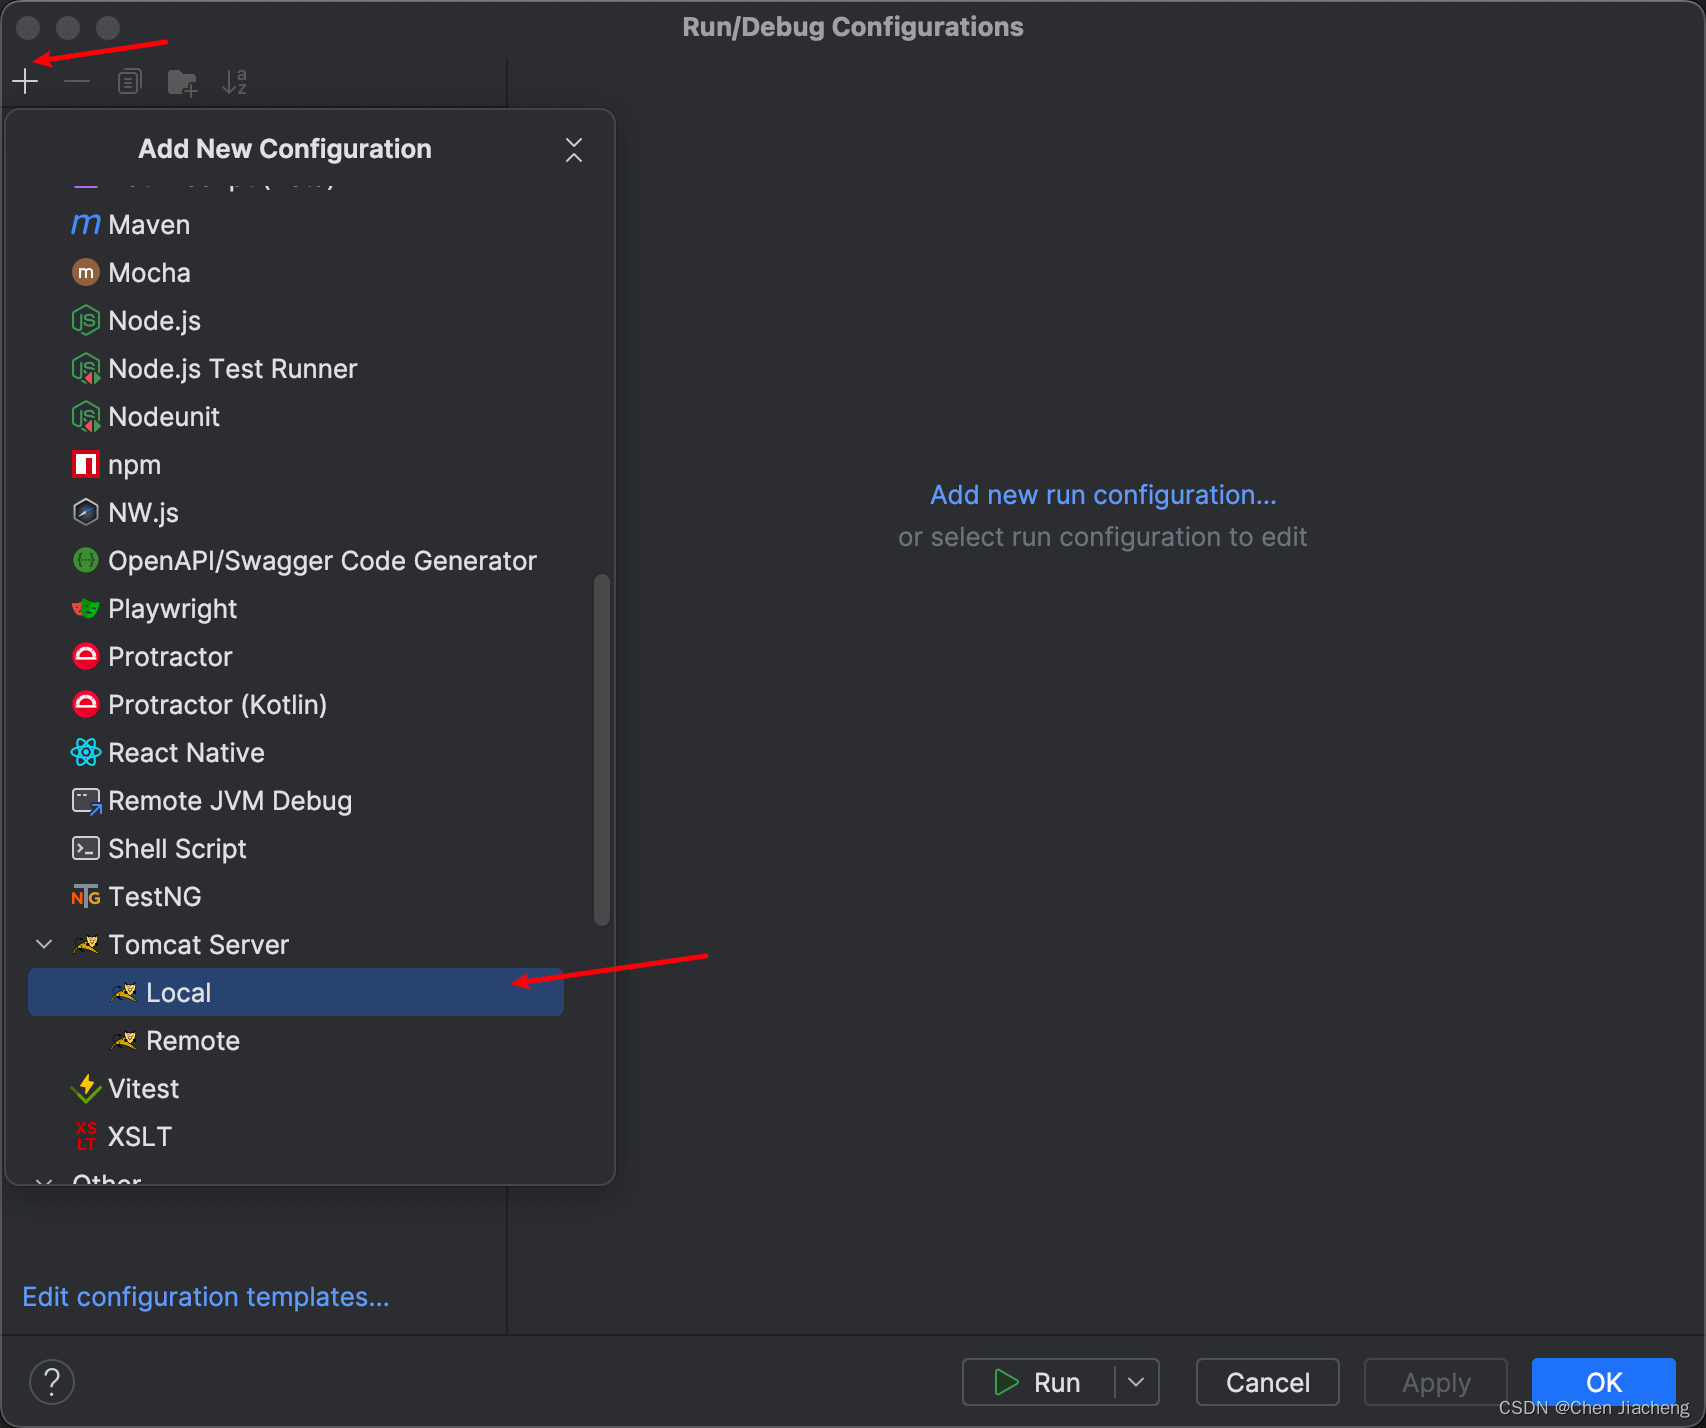This screenshot has width=1706, height=1428.
Task: Select the npm entry
Action: [295, 465]
